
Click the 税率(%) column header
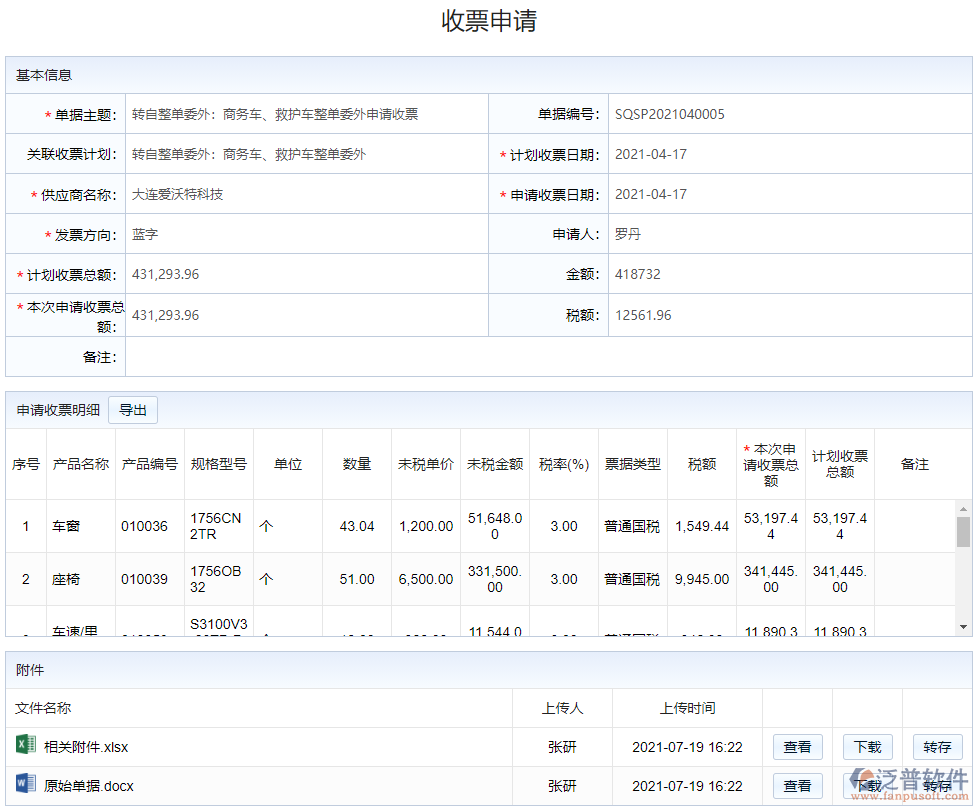tap(564, 464)
